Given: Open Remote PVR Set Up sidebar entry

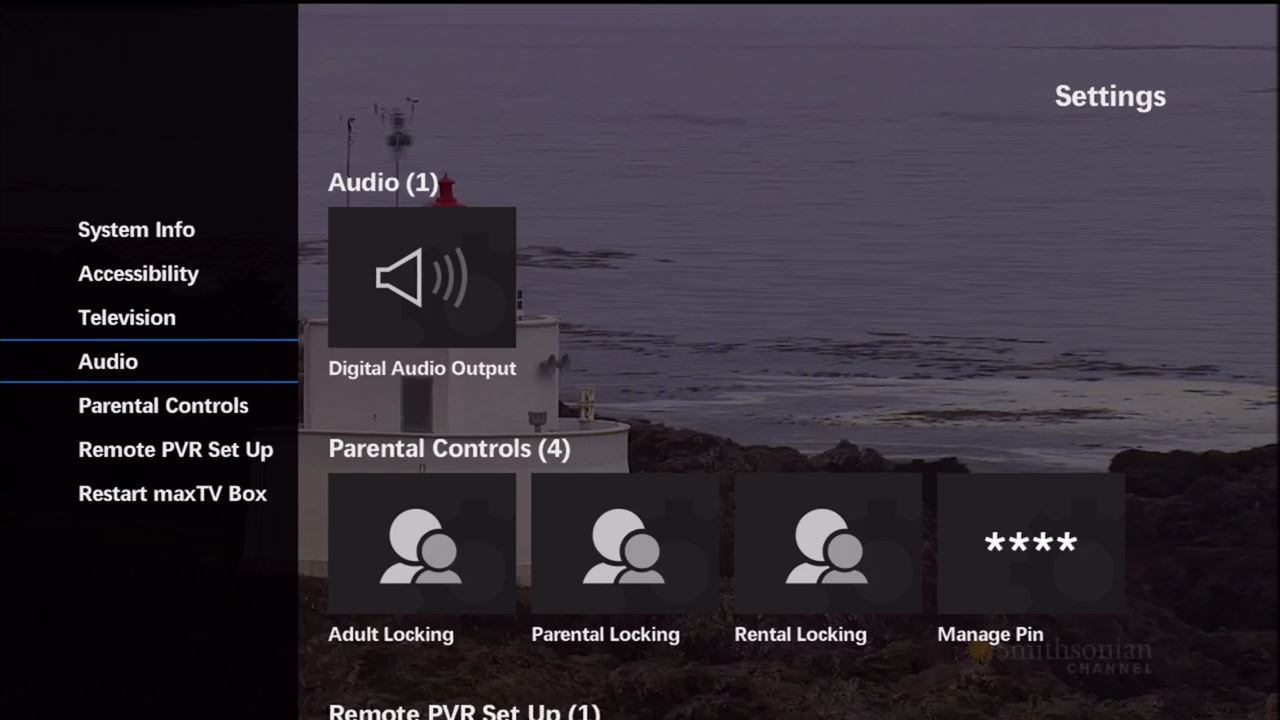Looking at the screenshot, I should 175,449.
